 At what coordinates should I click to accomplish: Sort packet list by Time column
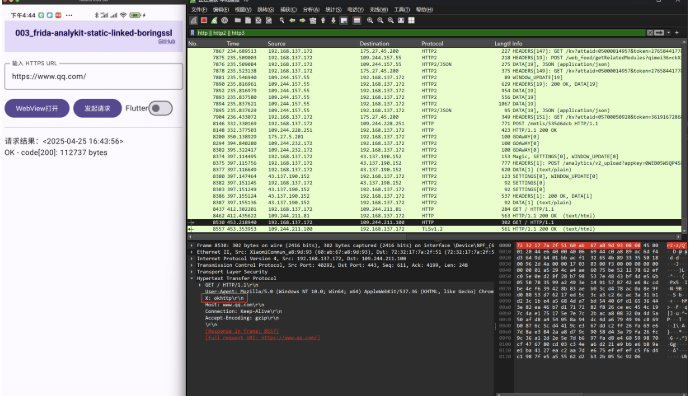click(233, 44)
